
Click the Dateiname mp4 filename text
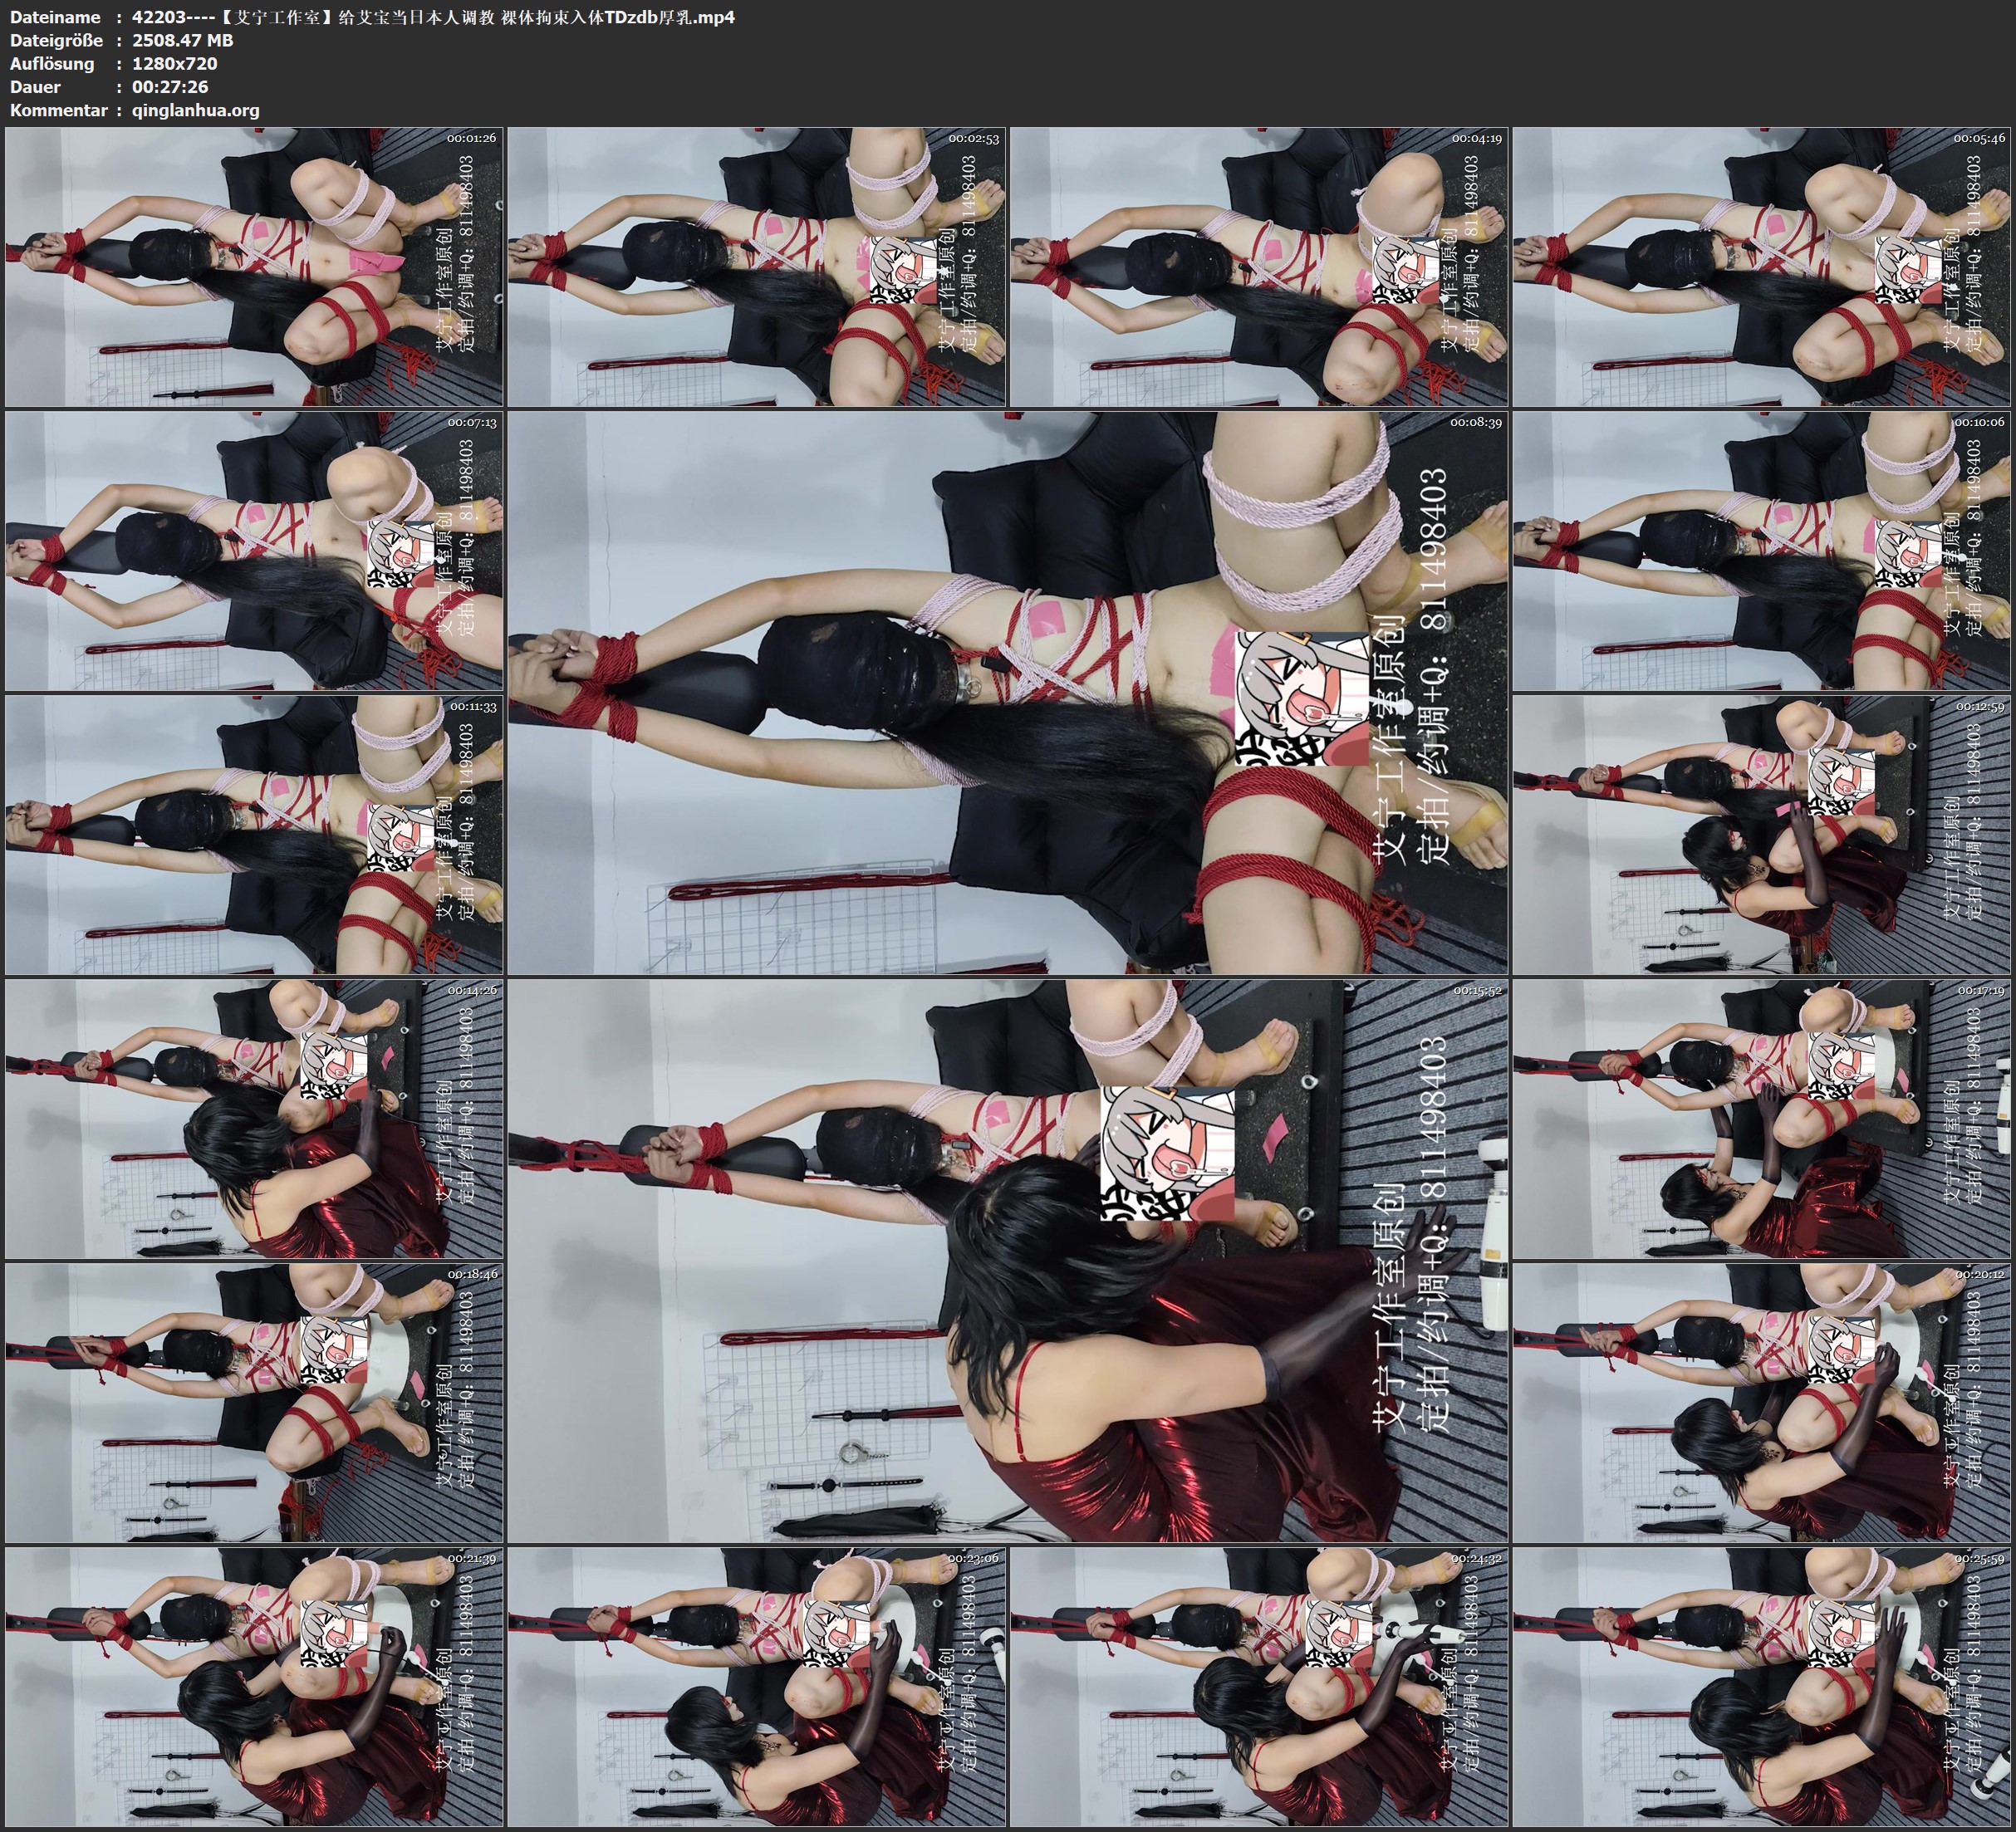[x=432, y=17]
